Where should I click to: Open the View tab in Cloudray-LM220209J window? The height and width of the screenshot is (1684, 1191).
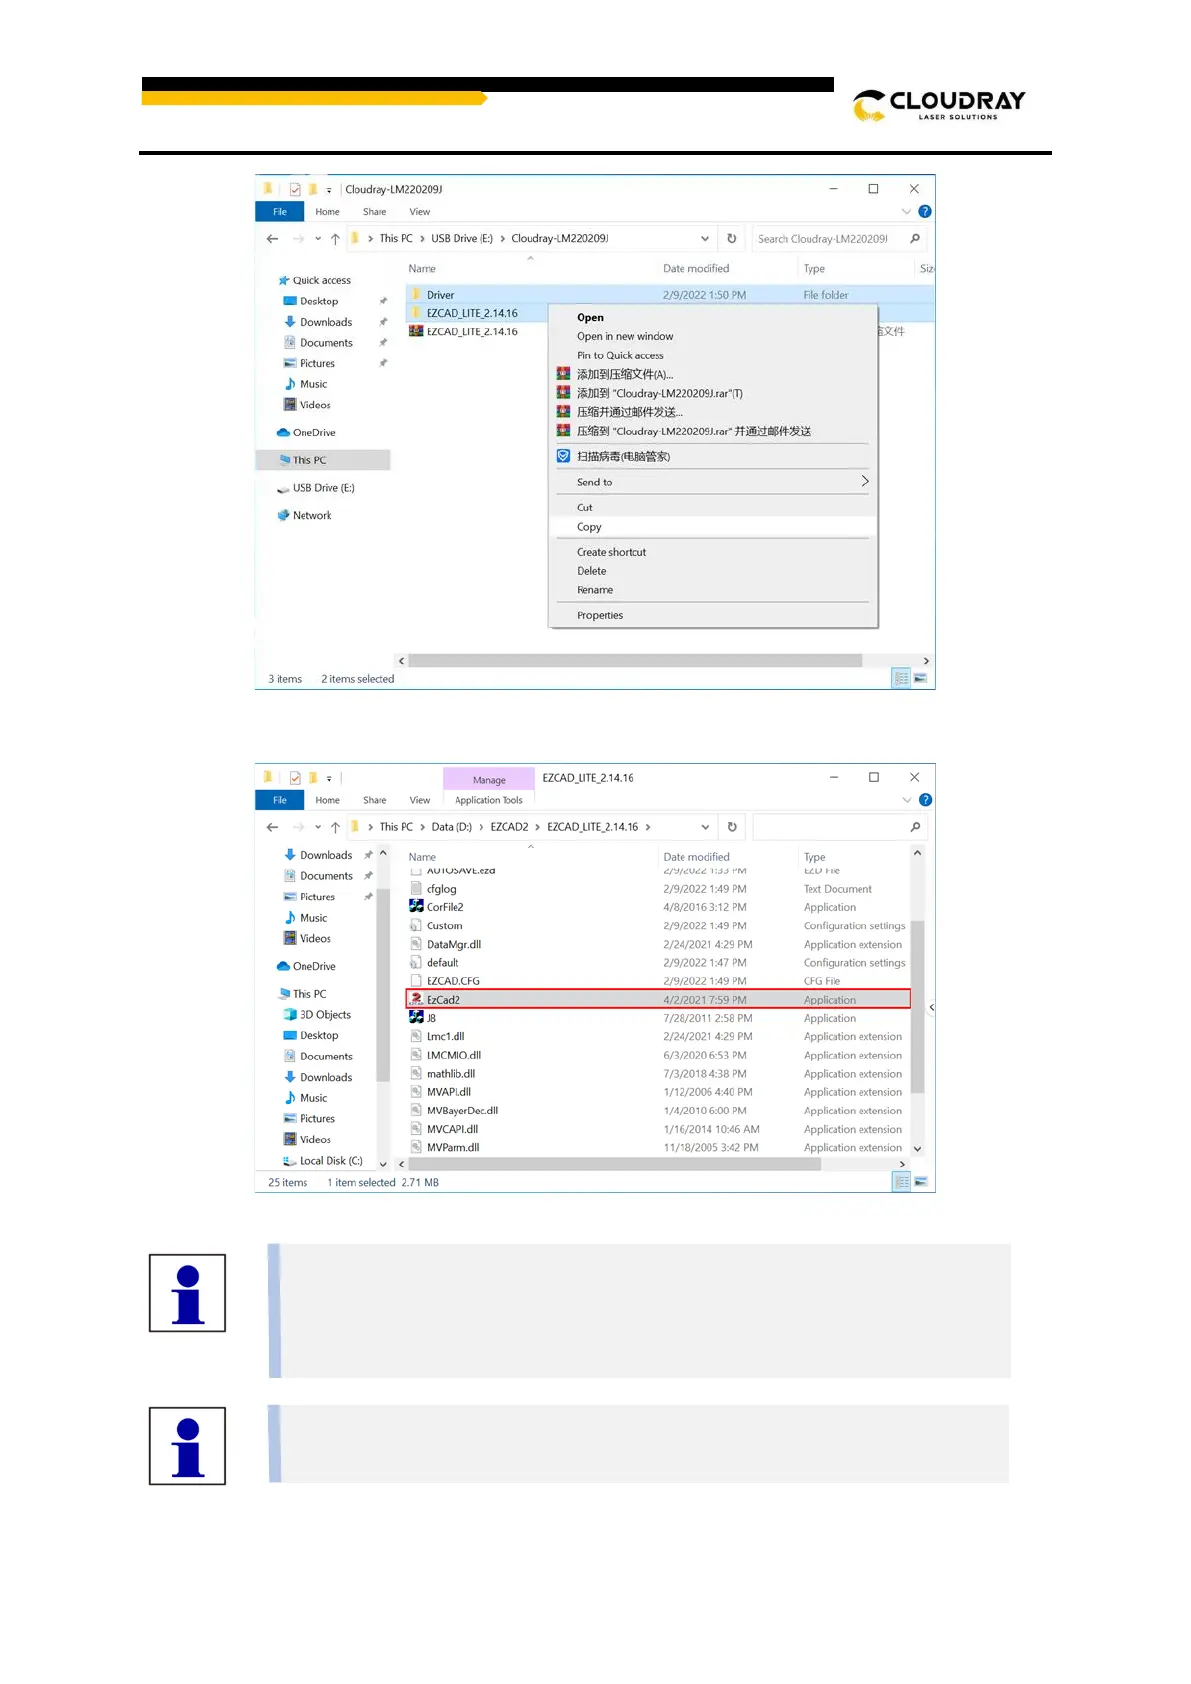point(420,212)
